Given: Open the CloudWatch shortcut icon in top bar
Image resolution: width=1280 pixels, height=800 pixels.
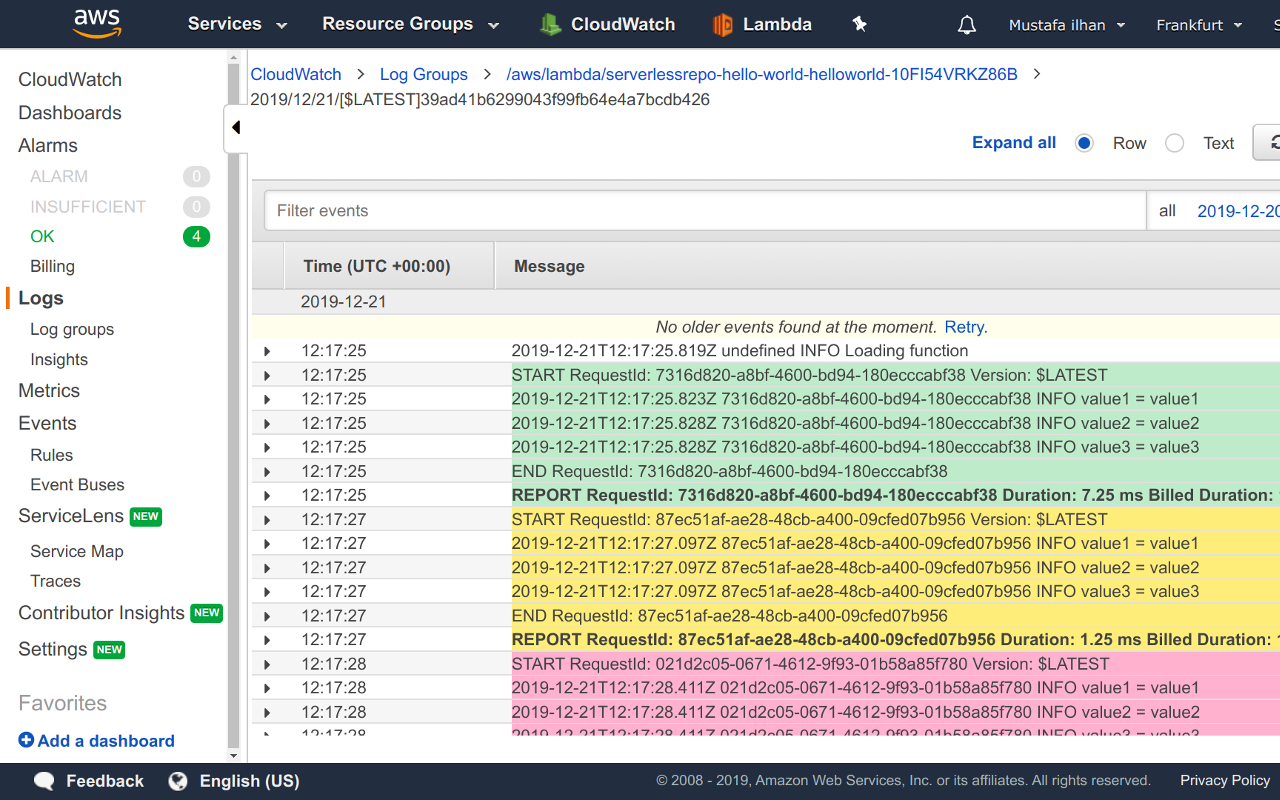Looking at the screenshot, I should pyautogui.click(x=550, y=25).
